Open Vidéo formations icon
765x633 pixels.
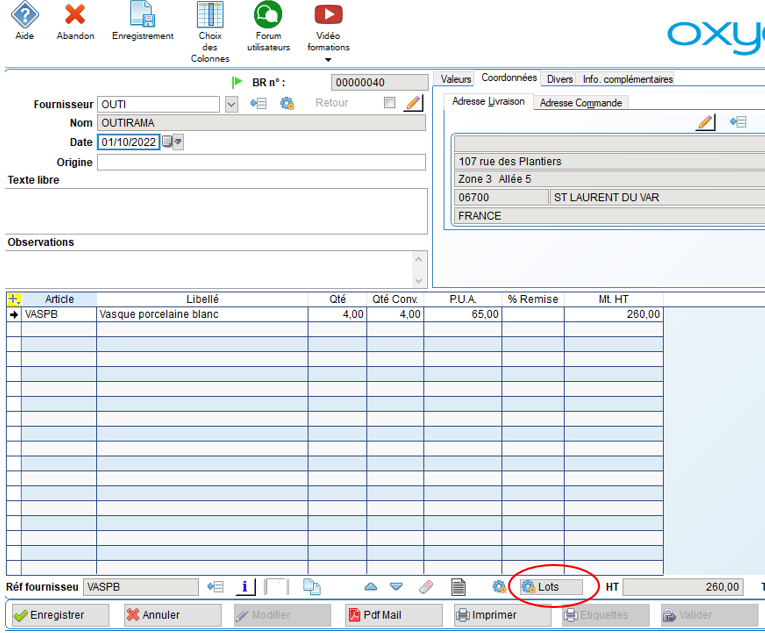click(328, 15)
